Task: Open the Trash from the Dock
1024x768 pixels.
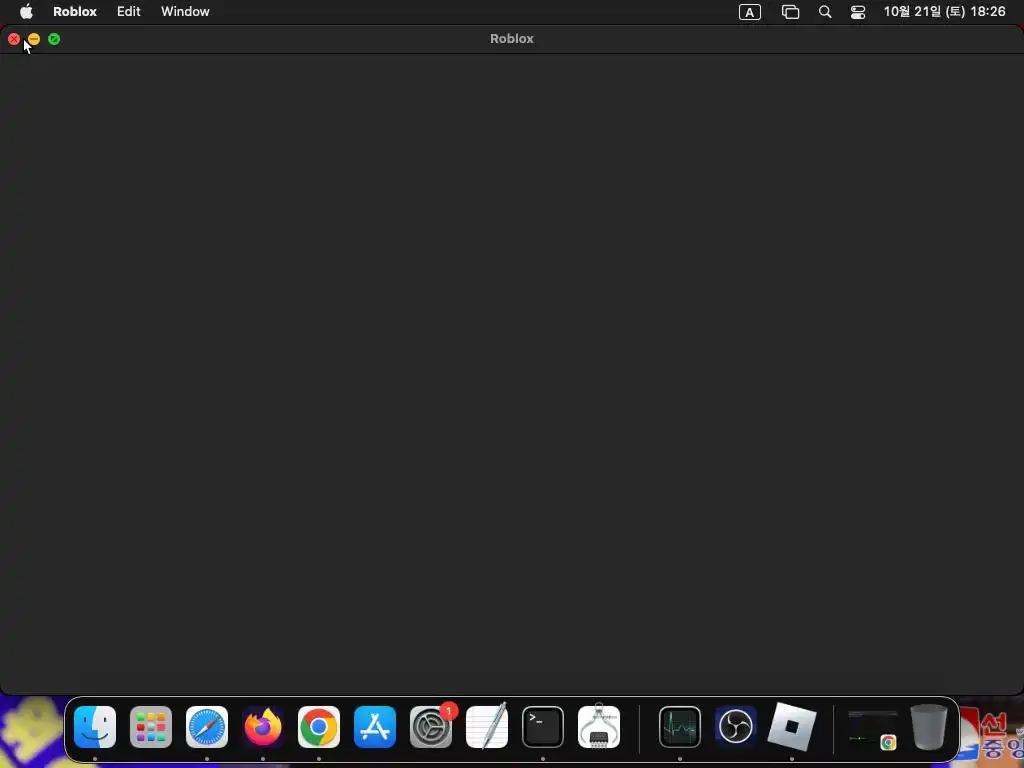Action: tap(929, 726)
